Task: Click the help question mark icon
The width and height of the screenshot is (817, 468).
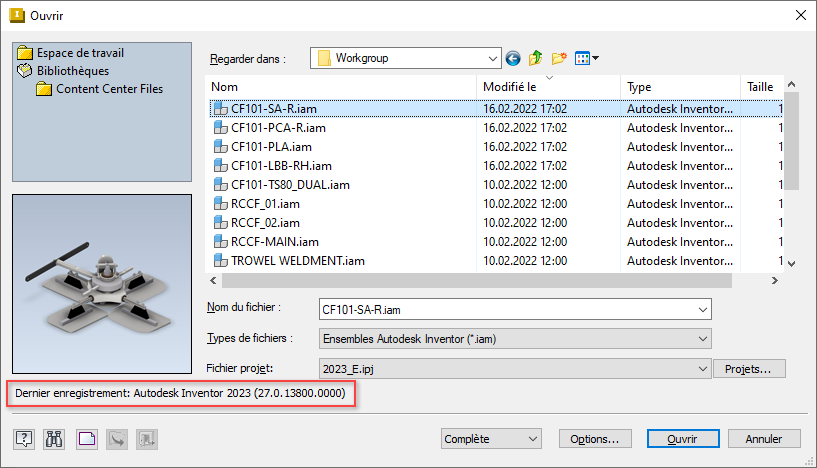Action: [24, 439]
